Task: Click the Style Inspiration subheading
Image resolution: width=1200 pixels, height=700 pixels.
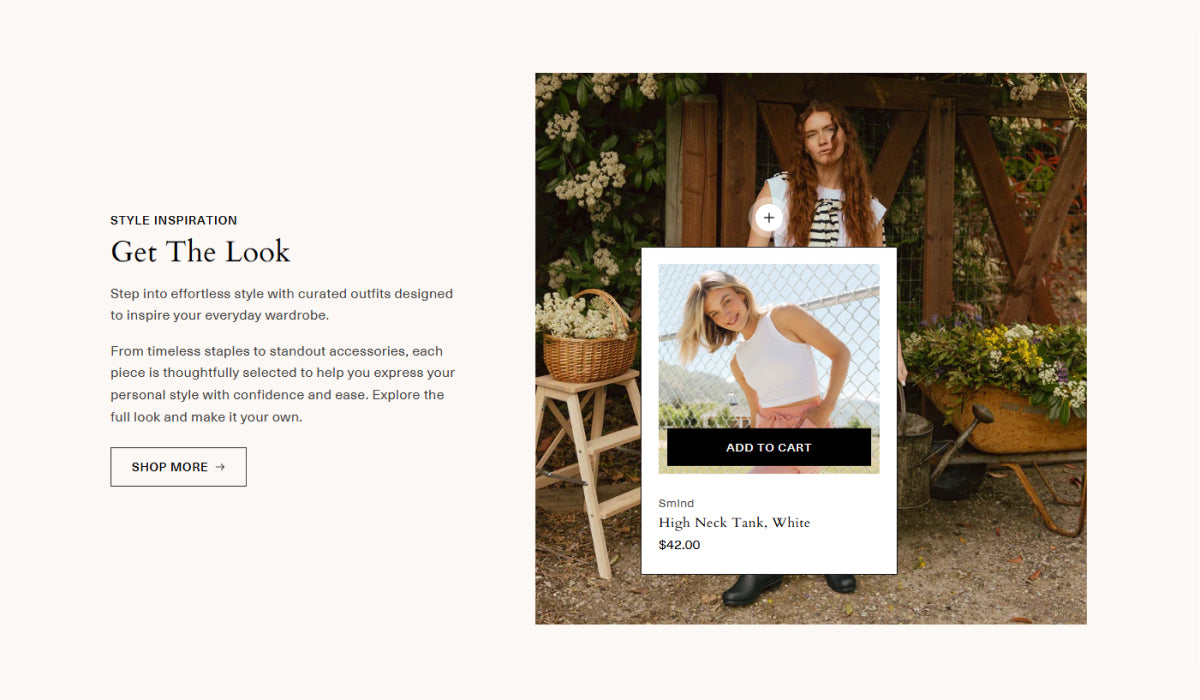Action: (174, 220)
